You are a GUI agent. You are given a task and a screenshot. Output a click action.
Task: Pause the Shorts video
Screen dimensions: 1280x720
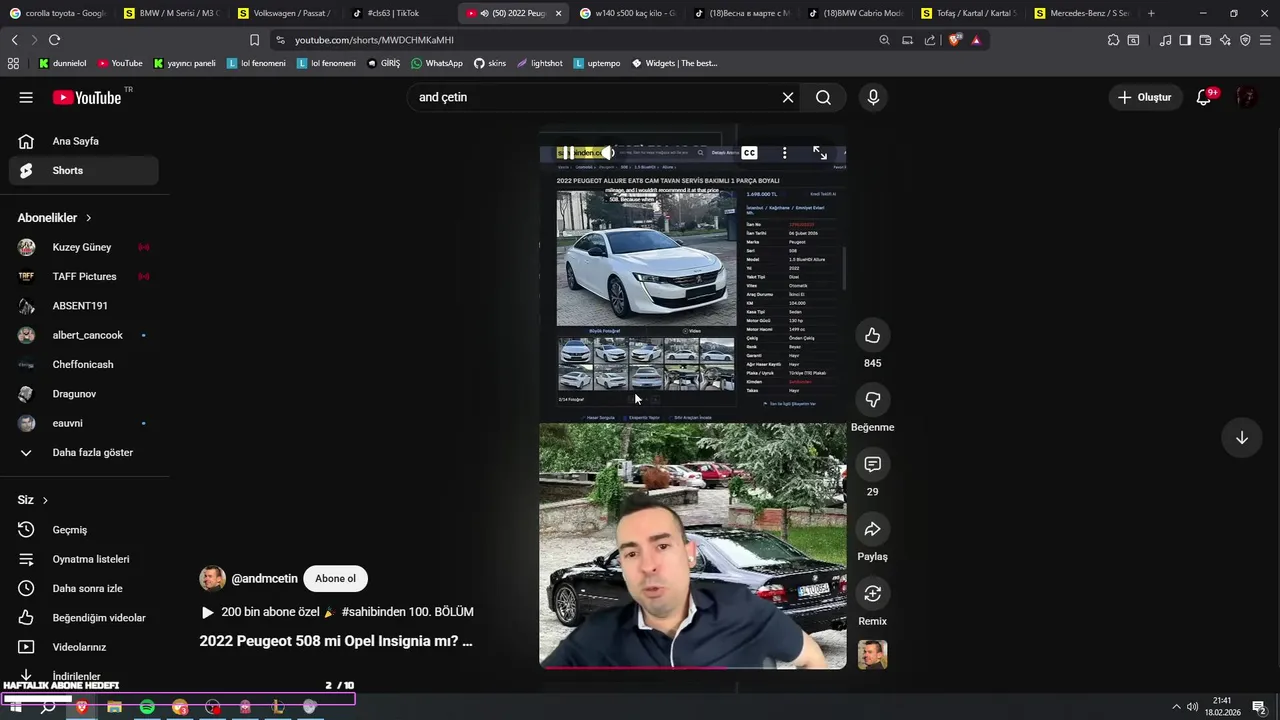coord(568,153)
